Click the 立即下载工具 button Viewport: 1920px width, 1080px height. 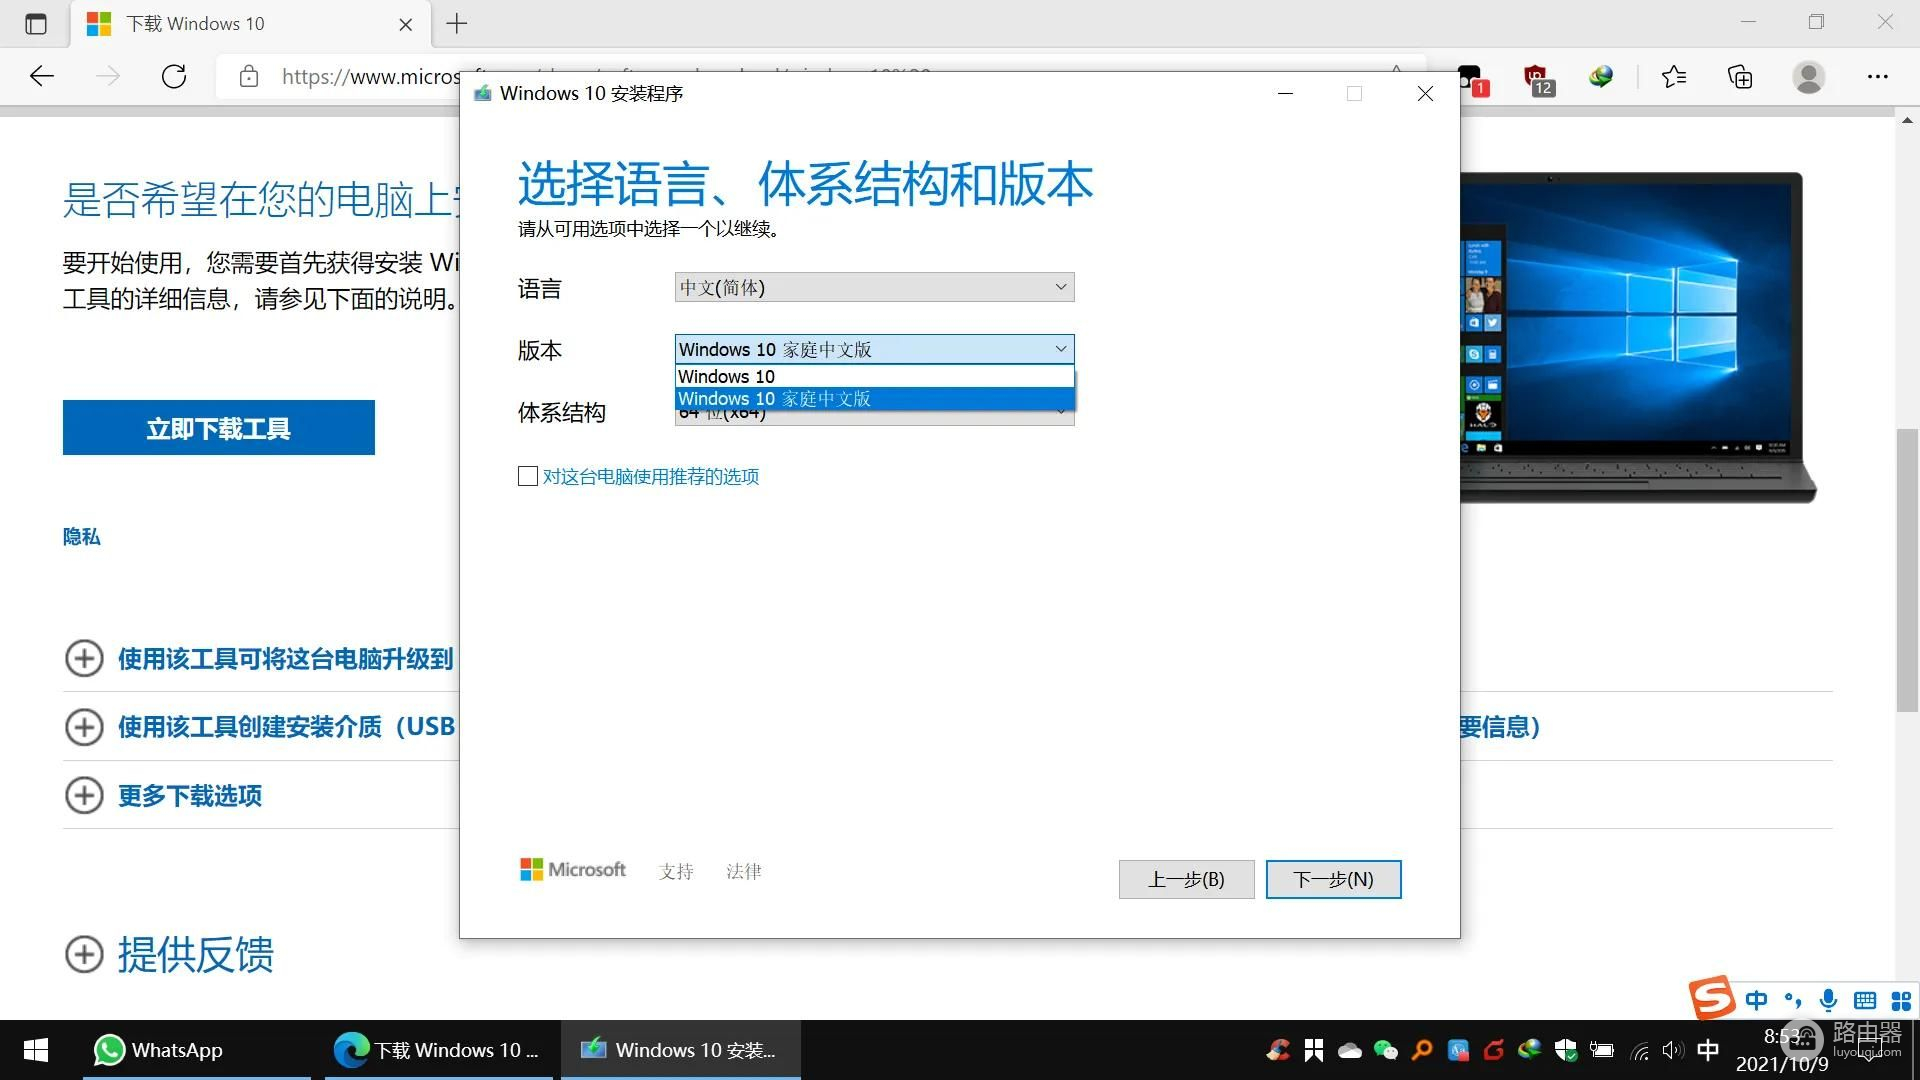point(218,428)
